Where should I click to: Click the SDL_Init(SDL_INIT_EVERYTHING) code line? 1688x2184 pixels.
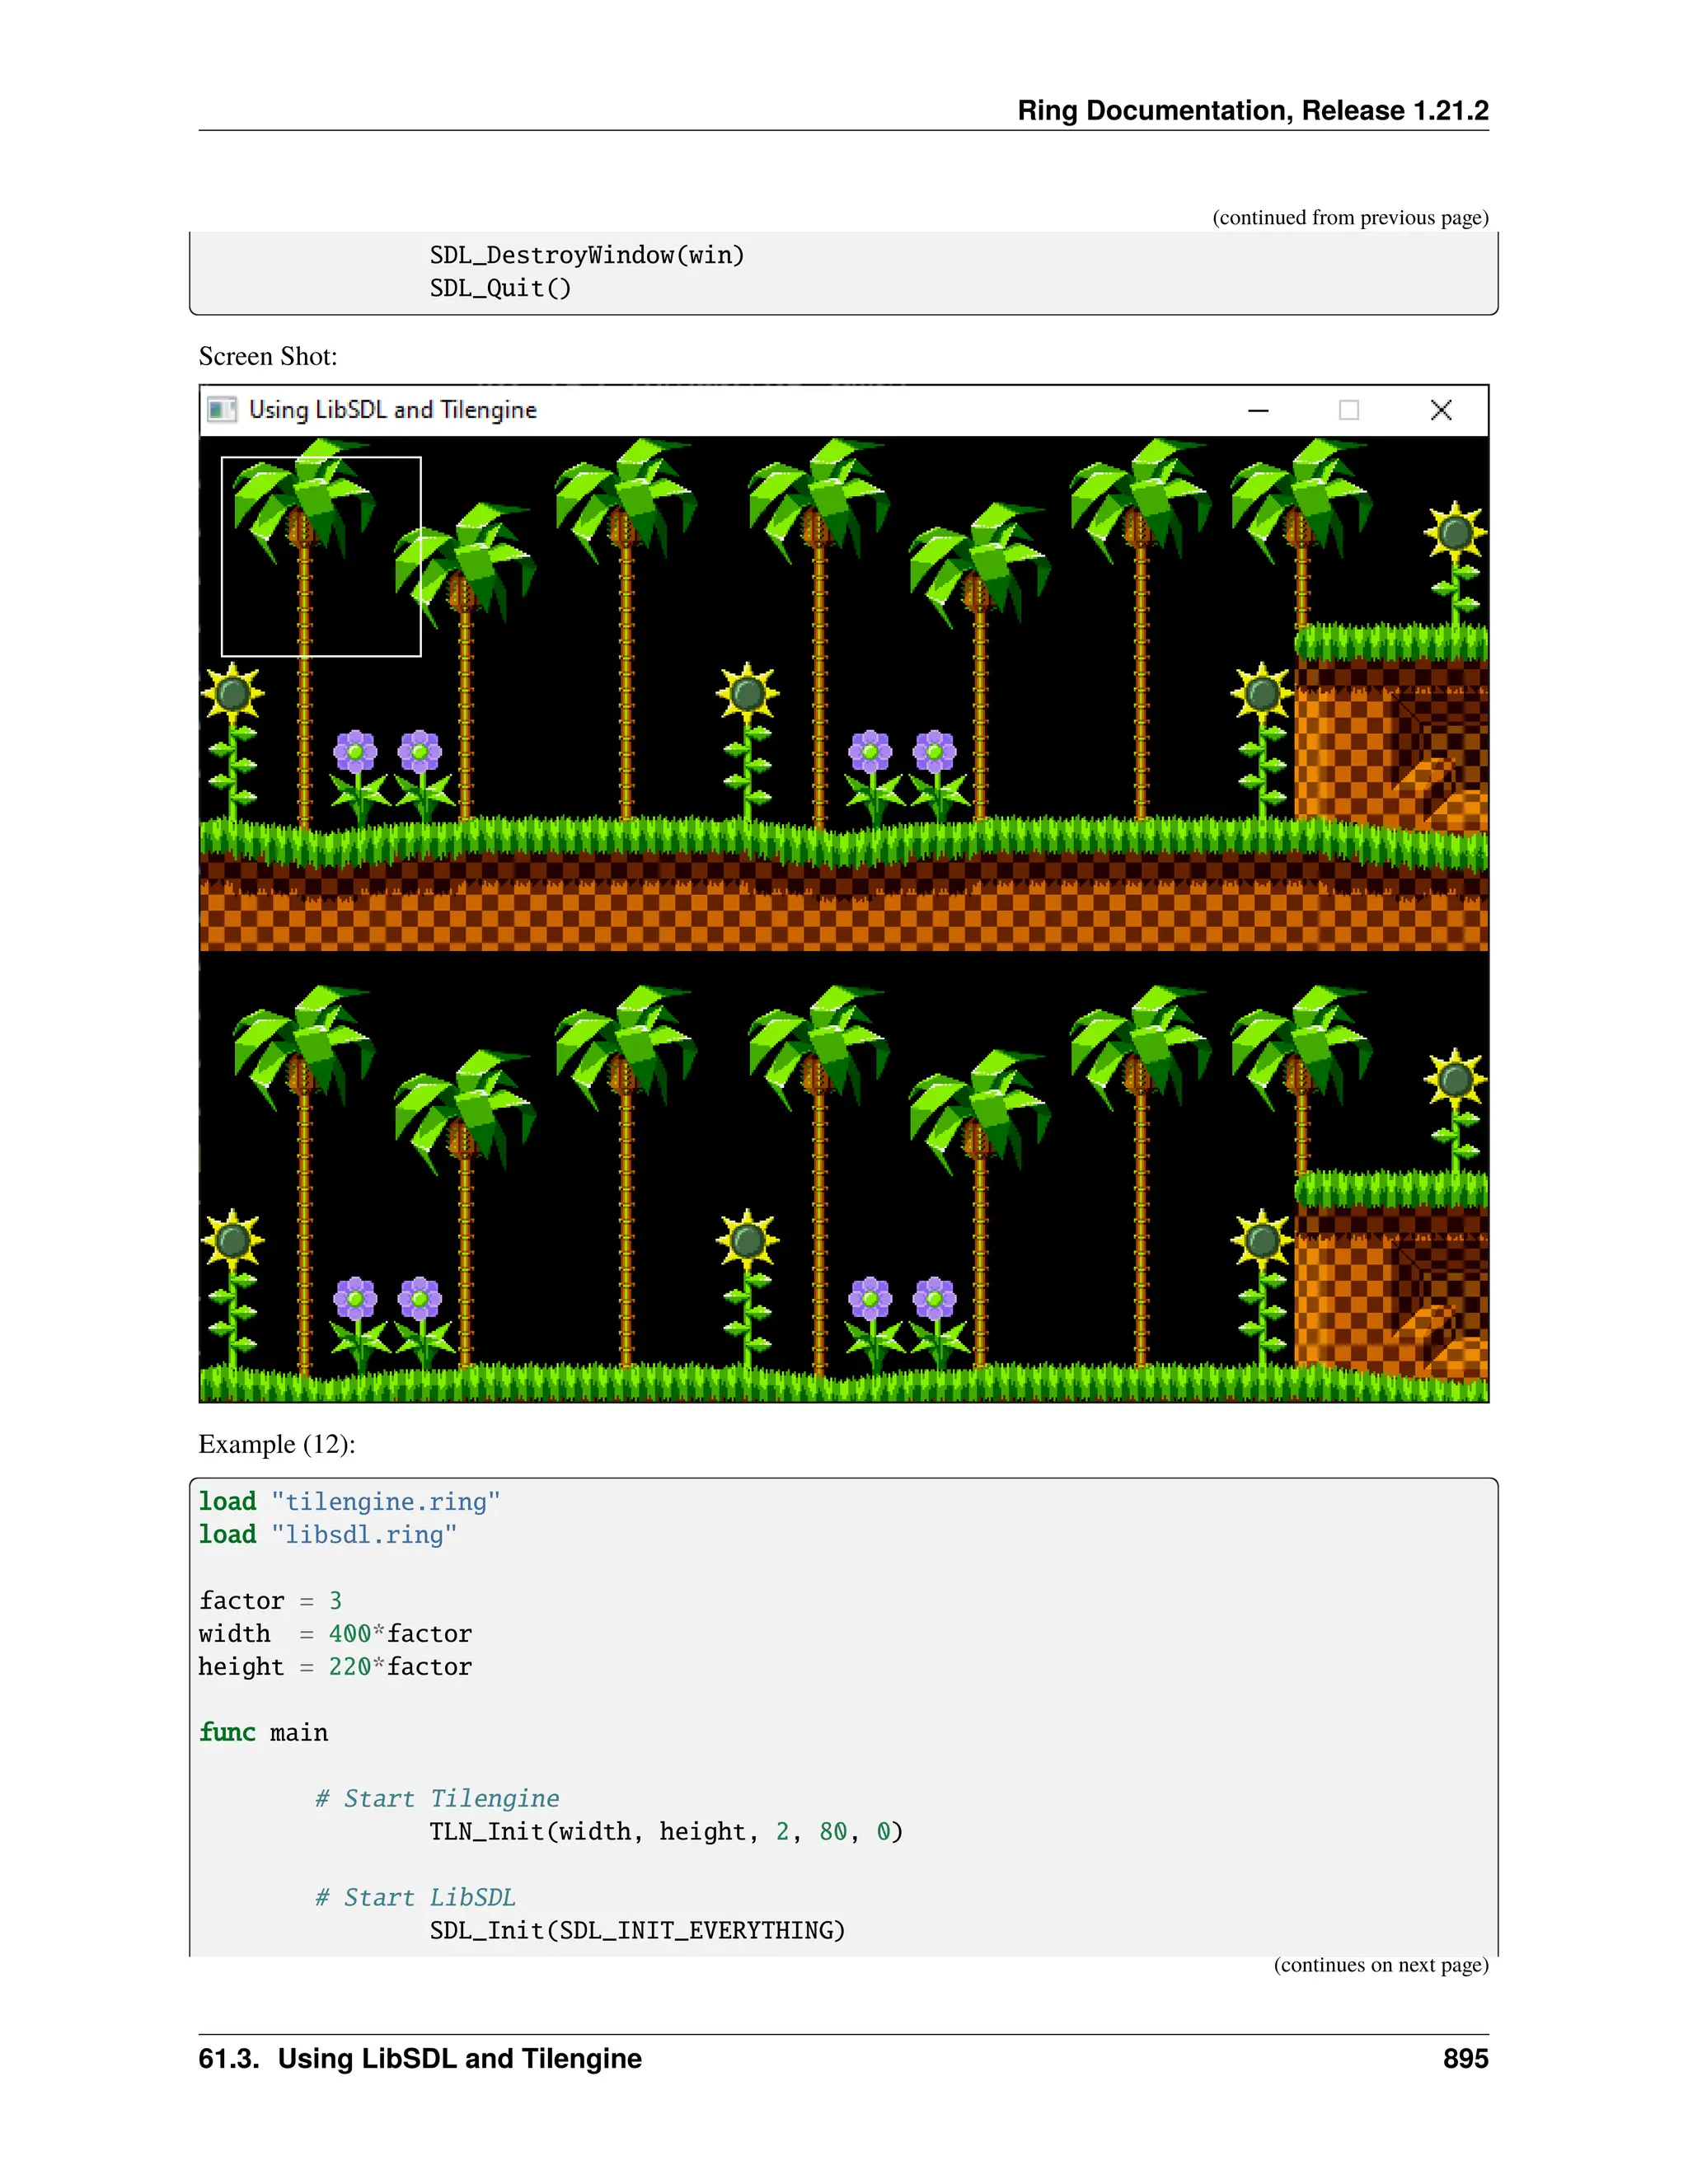pos(637,1931)
